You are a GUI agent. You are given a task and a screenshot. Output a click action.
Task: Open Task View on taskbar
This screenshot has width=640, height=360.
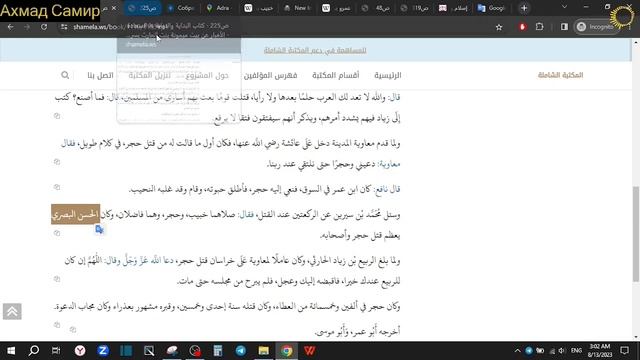56,351
